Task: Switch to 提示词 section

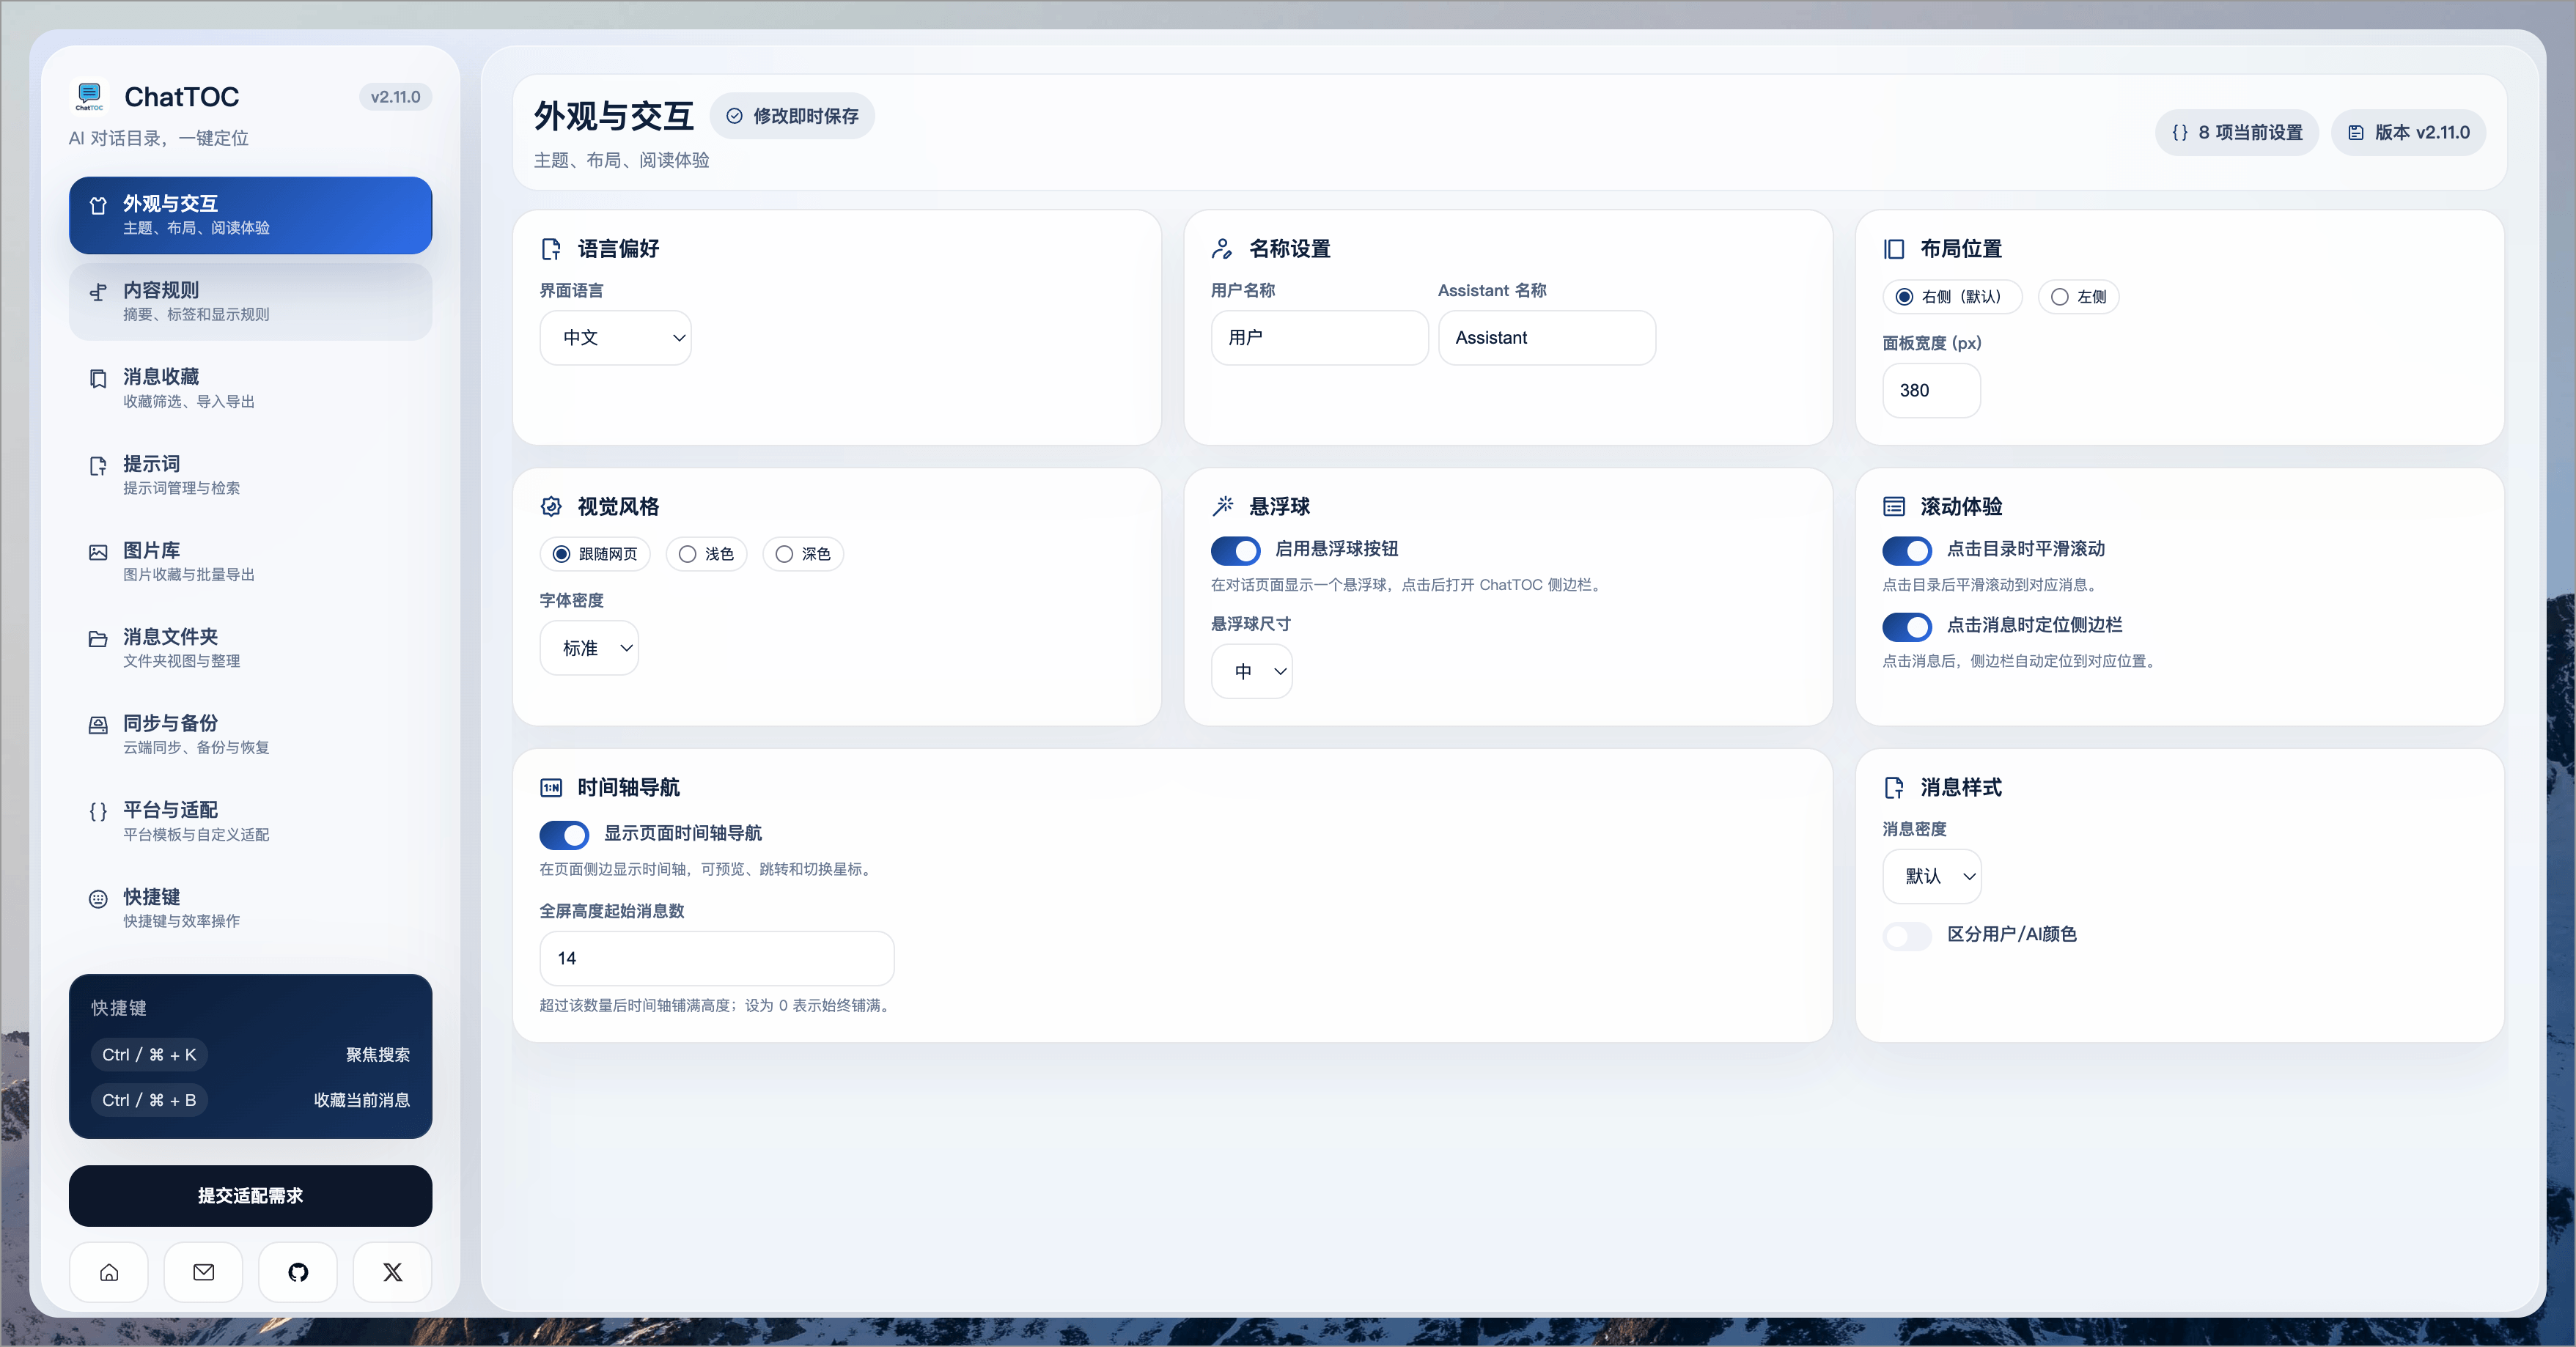Action: tap(251, 475)
